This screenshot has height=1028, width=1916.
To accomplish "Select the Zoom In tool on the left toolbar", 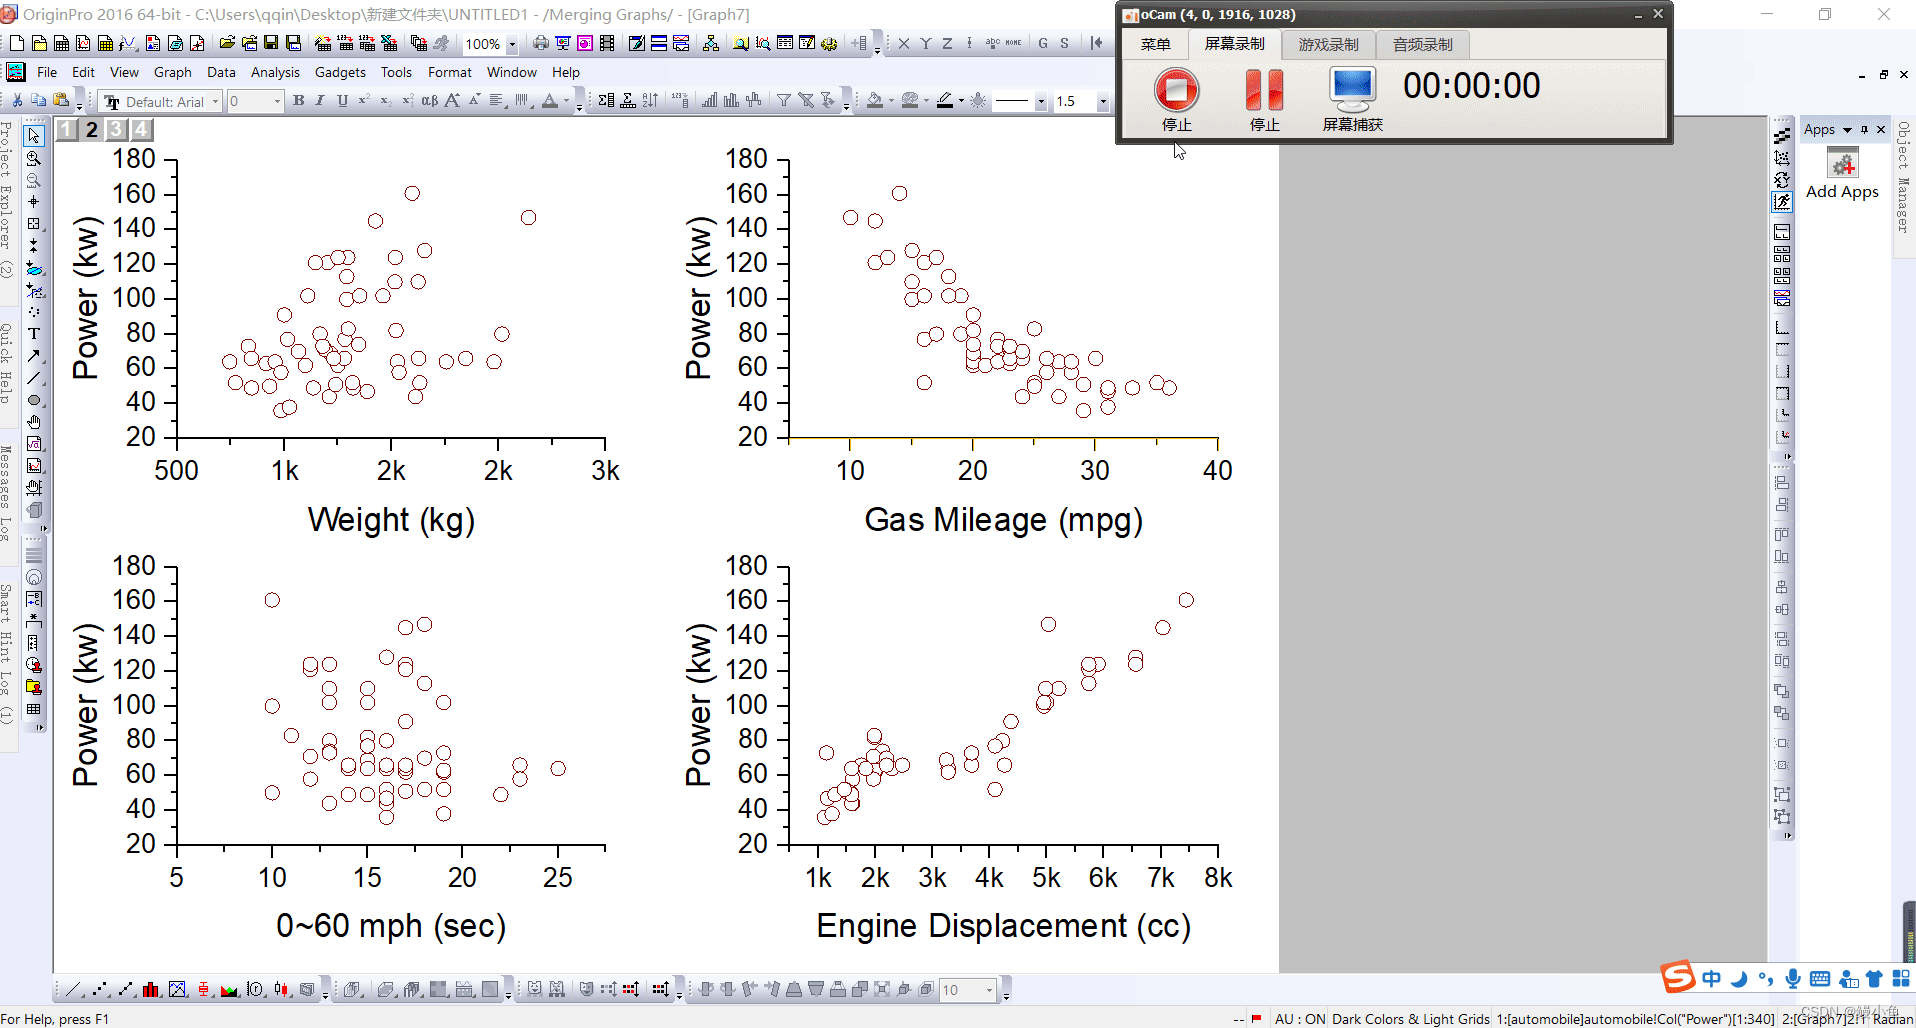I will point(34,158).
